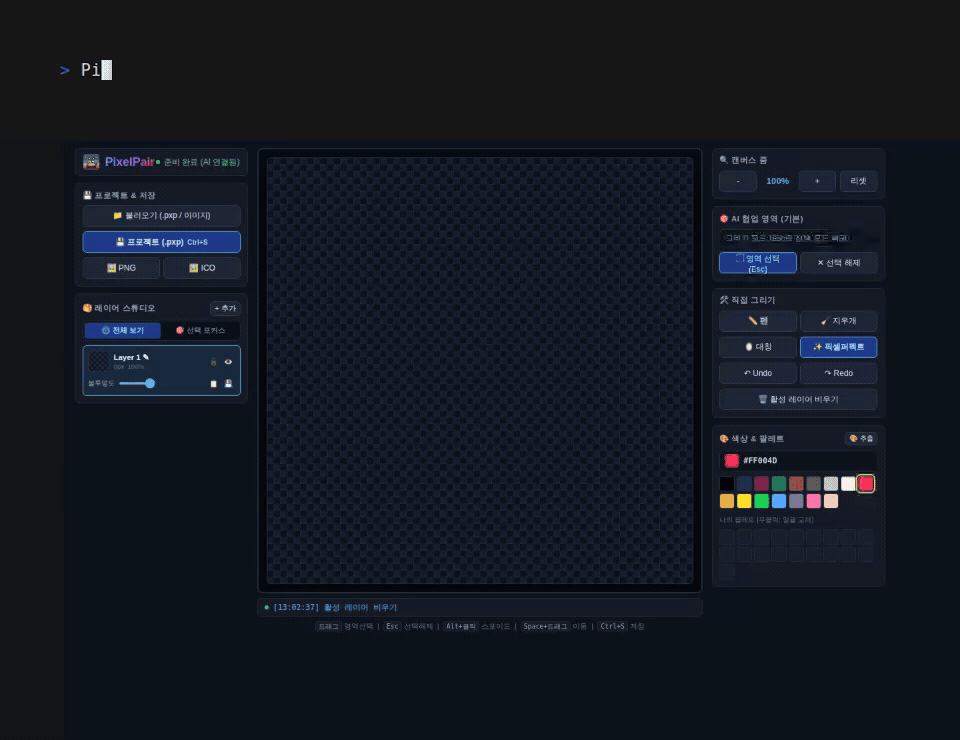
Task: Open the 불러오기 (.pxp / 이미지) load button
Action: [x=162, y=215]
